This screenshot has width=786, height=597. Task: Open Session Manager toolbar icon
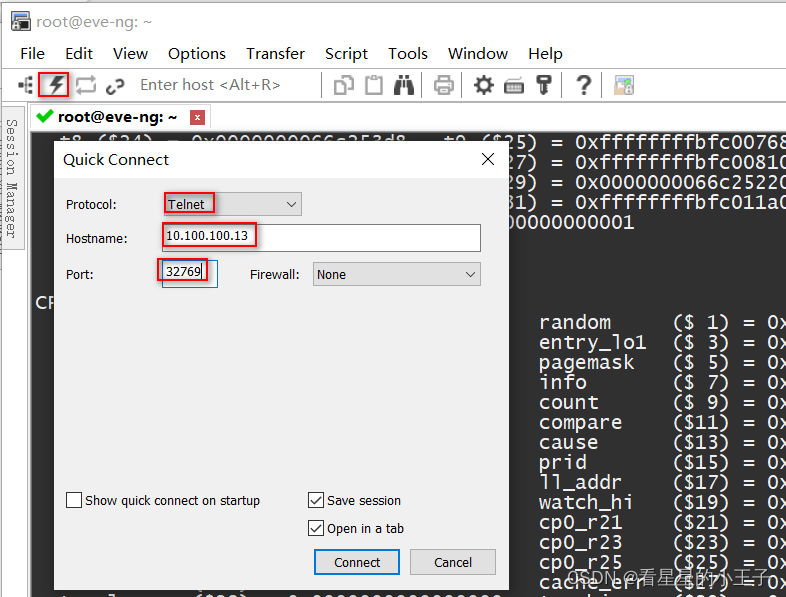click(25, 85)
